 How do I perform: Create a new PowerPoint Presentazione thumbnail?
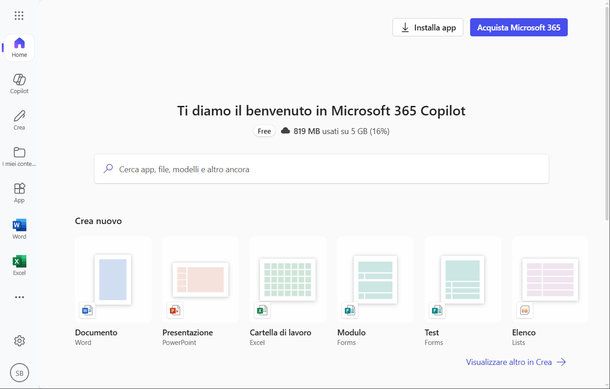pyautogui.click(x=200, y=279)
